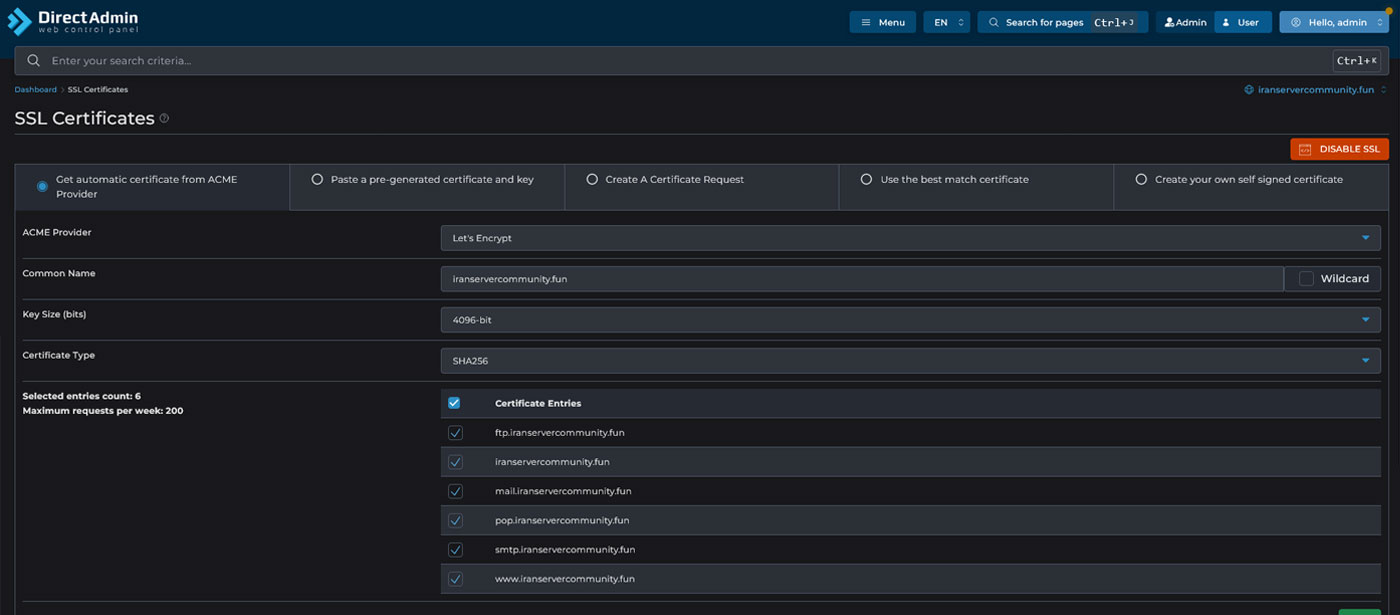This screenshot has height=615, width=1400.
Task: Click the help icon beside SSL Certificates
Action: point(164,118)
